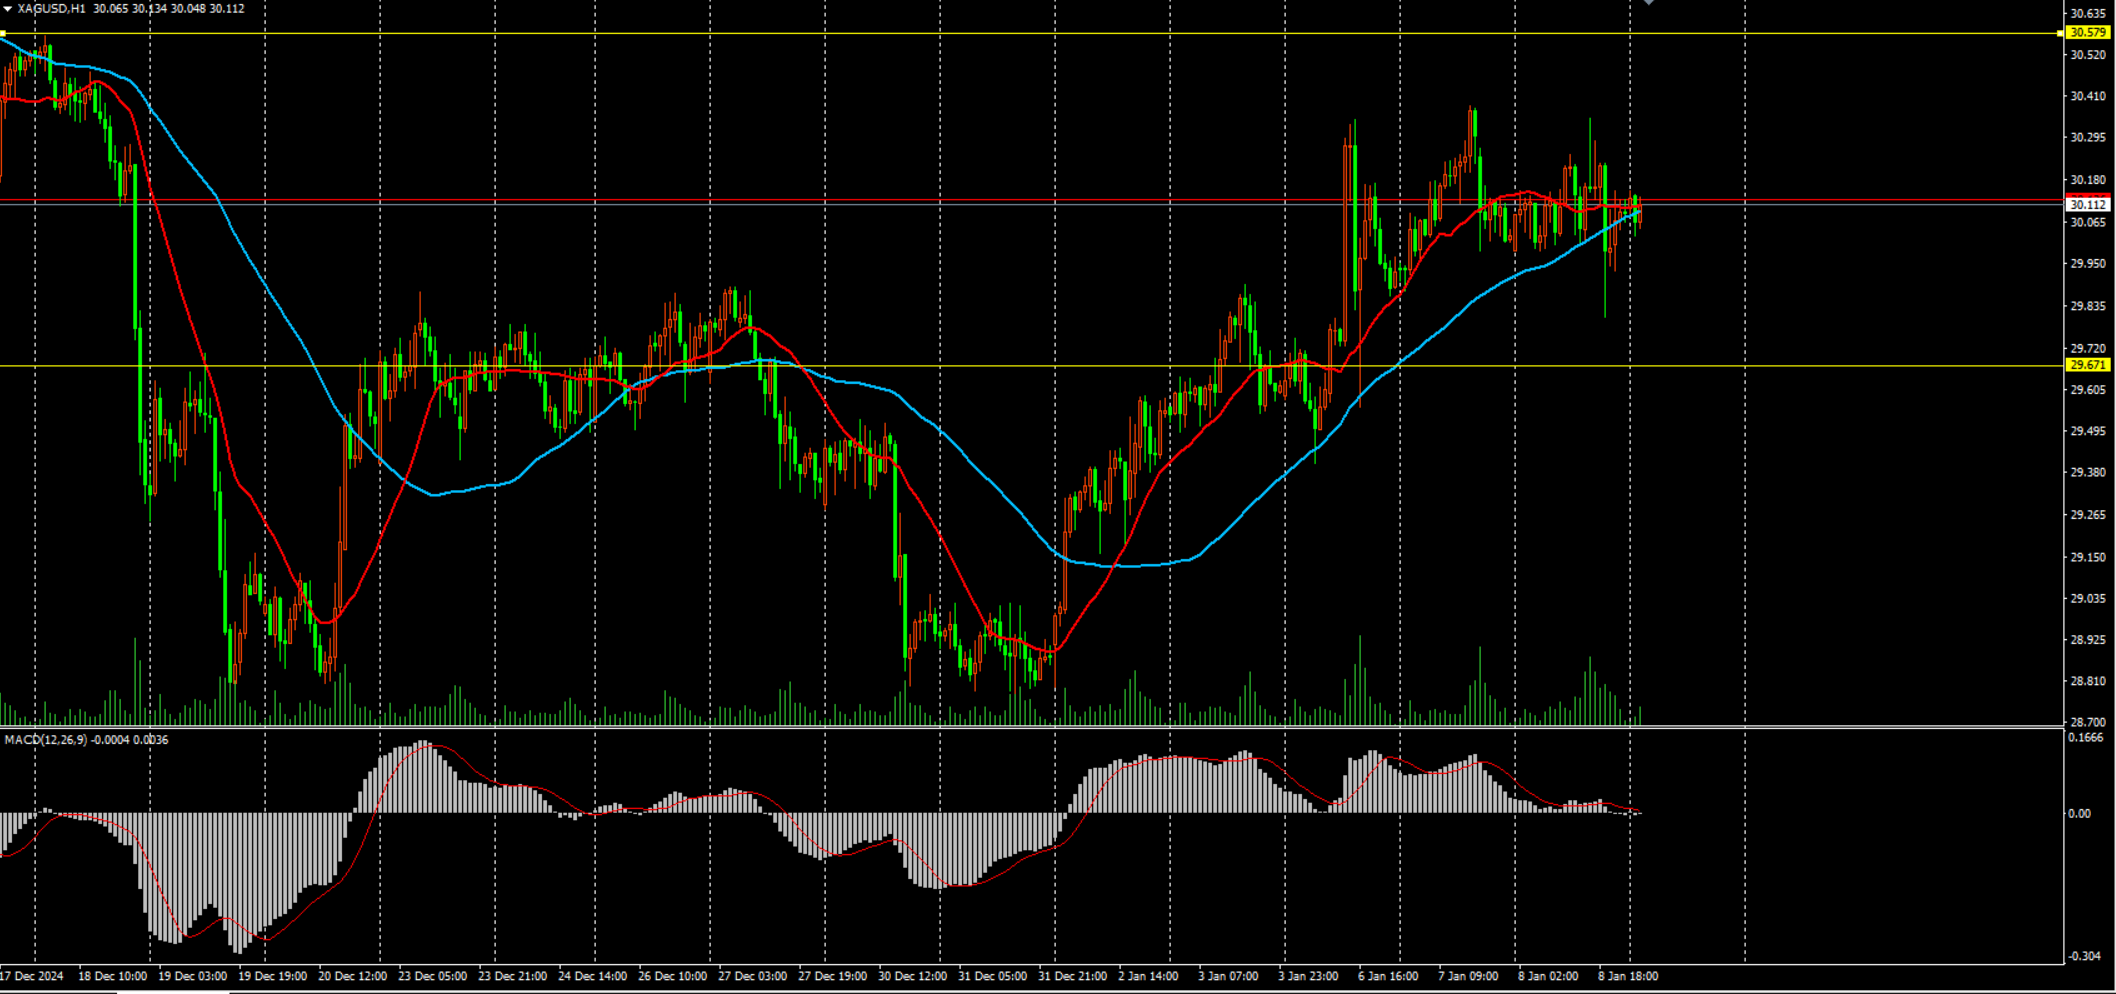The image size is (2116, 994).
Task: Select the time label '17 Dec 2024'
Action: point(32,976)
